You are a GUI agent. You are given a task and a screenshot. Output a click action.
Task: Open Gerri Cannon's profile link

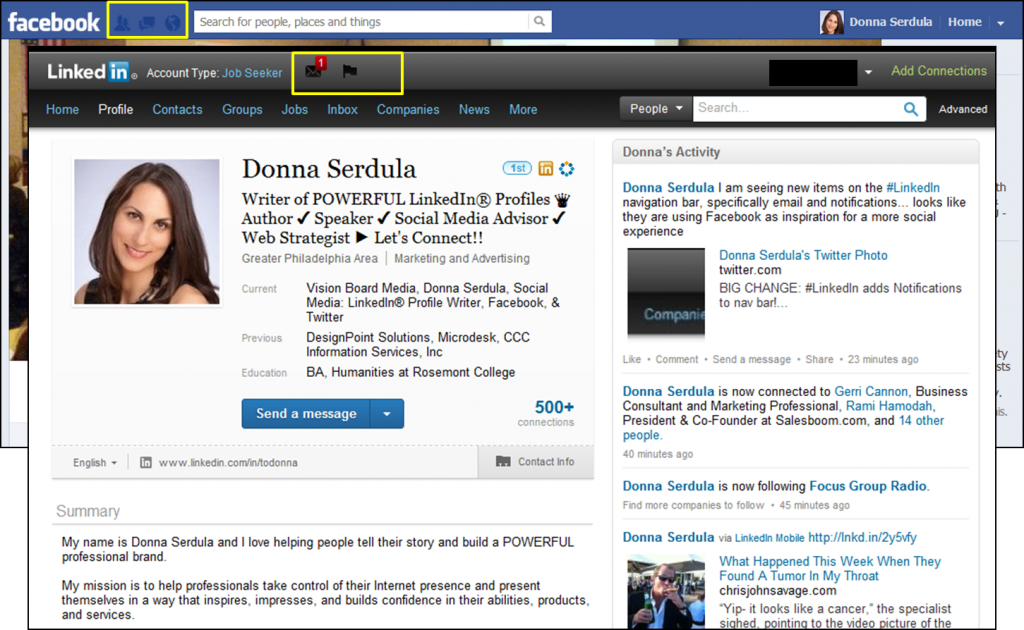[871, 391]
